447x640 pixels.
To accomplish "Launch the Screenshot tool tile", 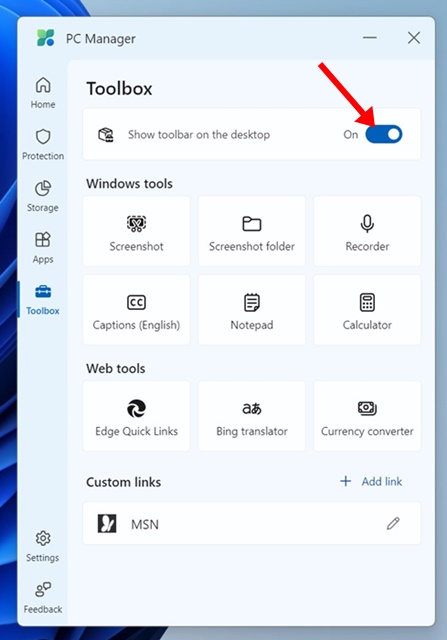I will coord(136,231).
